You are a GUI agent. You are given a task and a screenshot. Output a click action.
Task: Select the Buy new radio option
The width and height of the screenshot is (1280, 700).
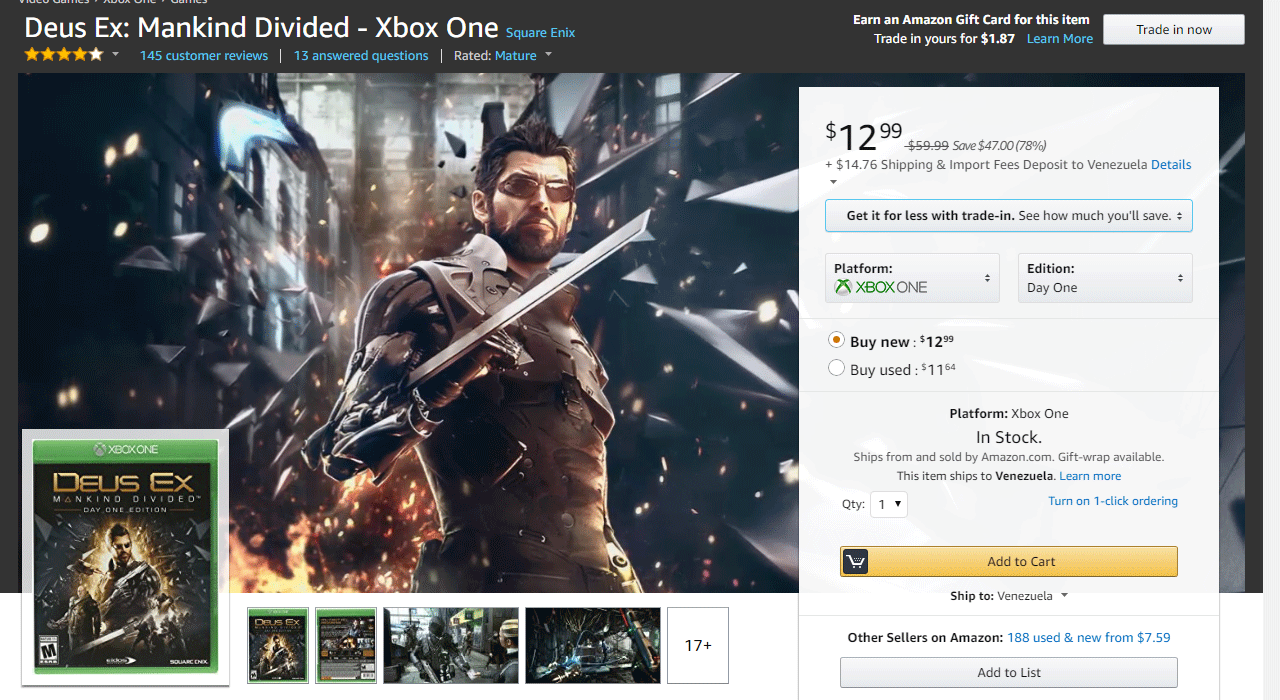(x=837, y=341)
